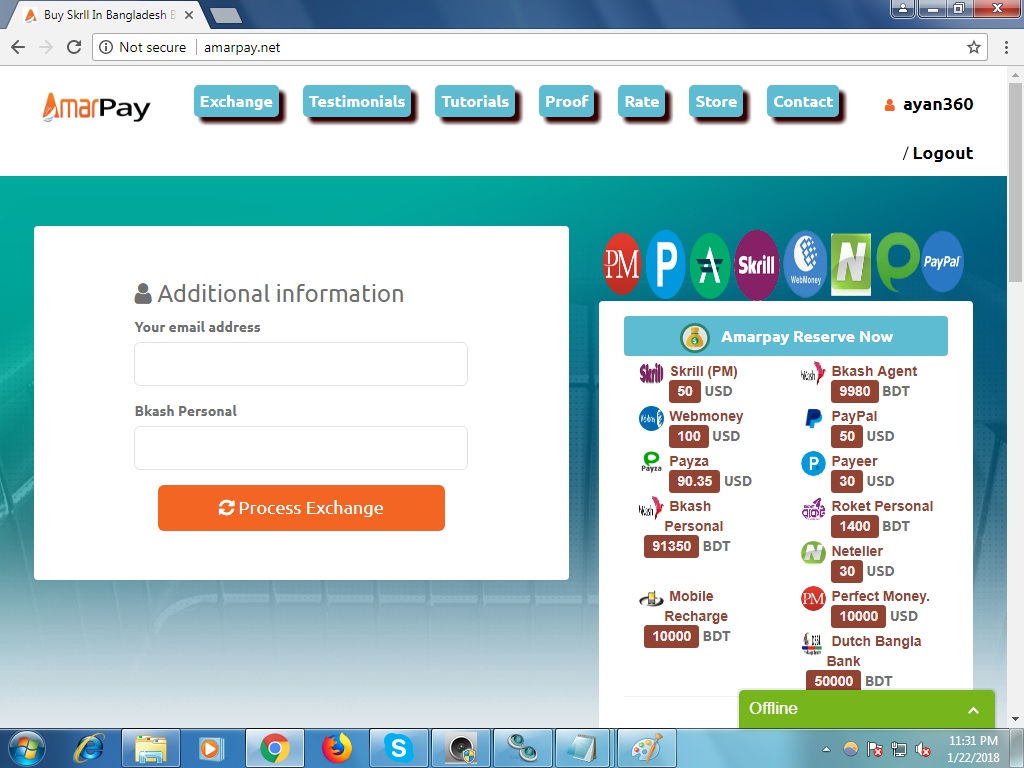
Task: Click the 1400 Roket Personal reserve value
Action: [854, 526]
